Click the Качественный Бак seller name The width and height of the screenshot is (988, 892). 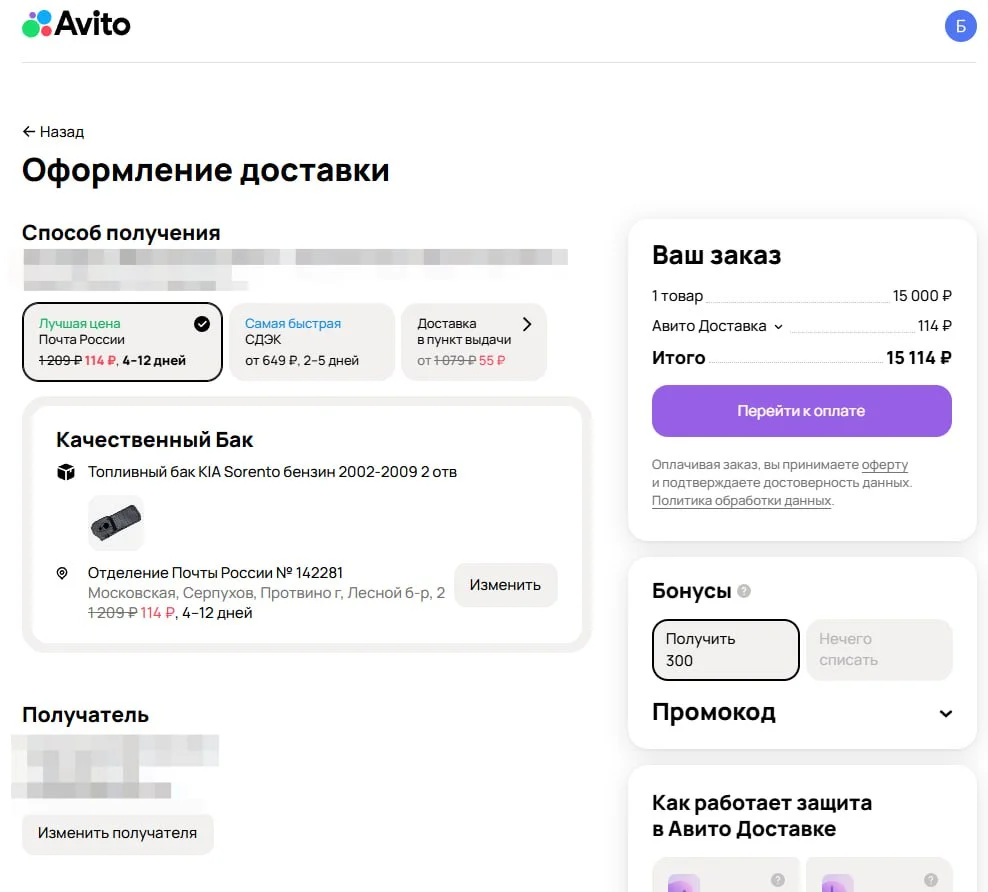pos(154,440)
